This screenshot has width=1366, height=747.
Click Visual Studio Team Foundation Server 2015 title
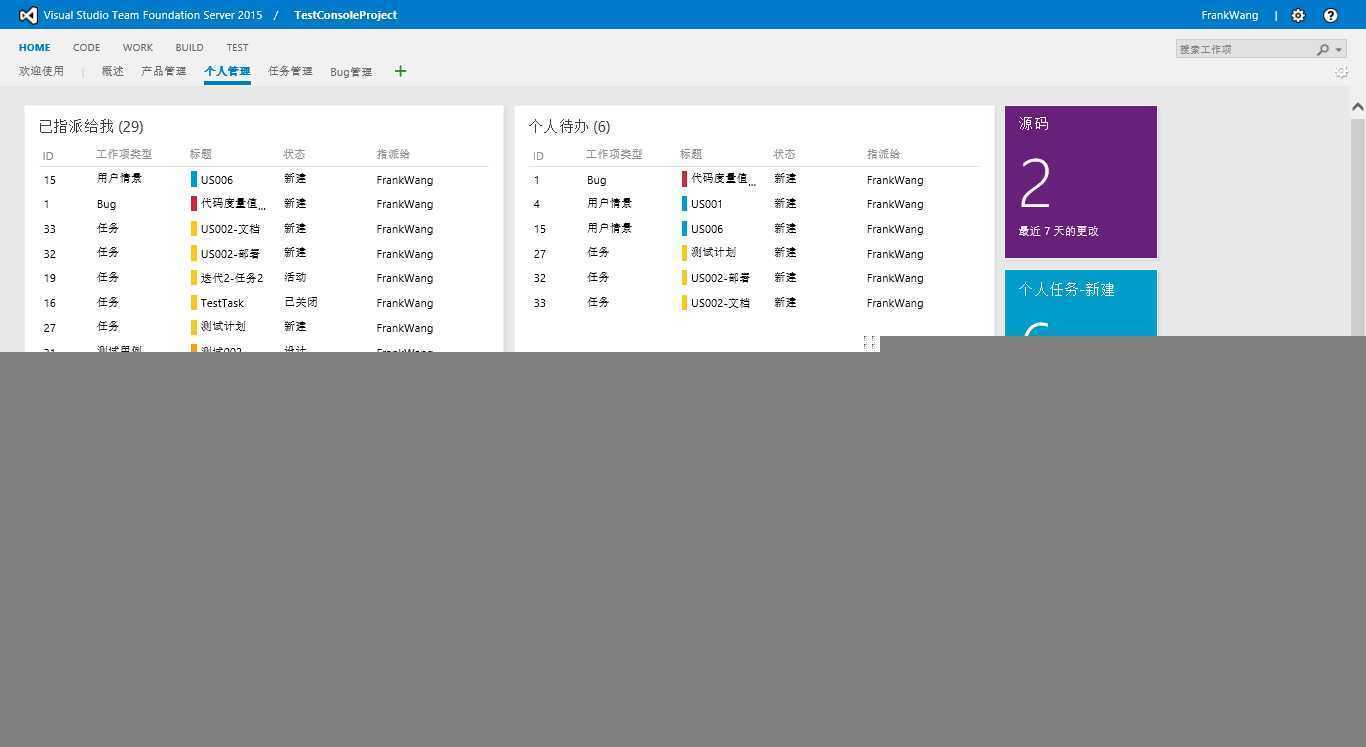click(x=153, y=15)
